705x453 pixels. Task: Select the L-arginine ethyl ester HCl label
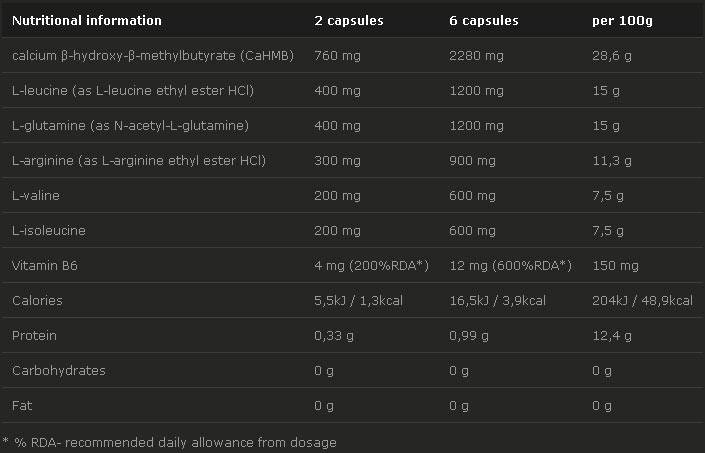coord(138,160)
